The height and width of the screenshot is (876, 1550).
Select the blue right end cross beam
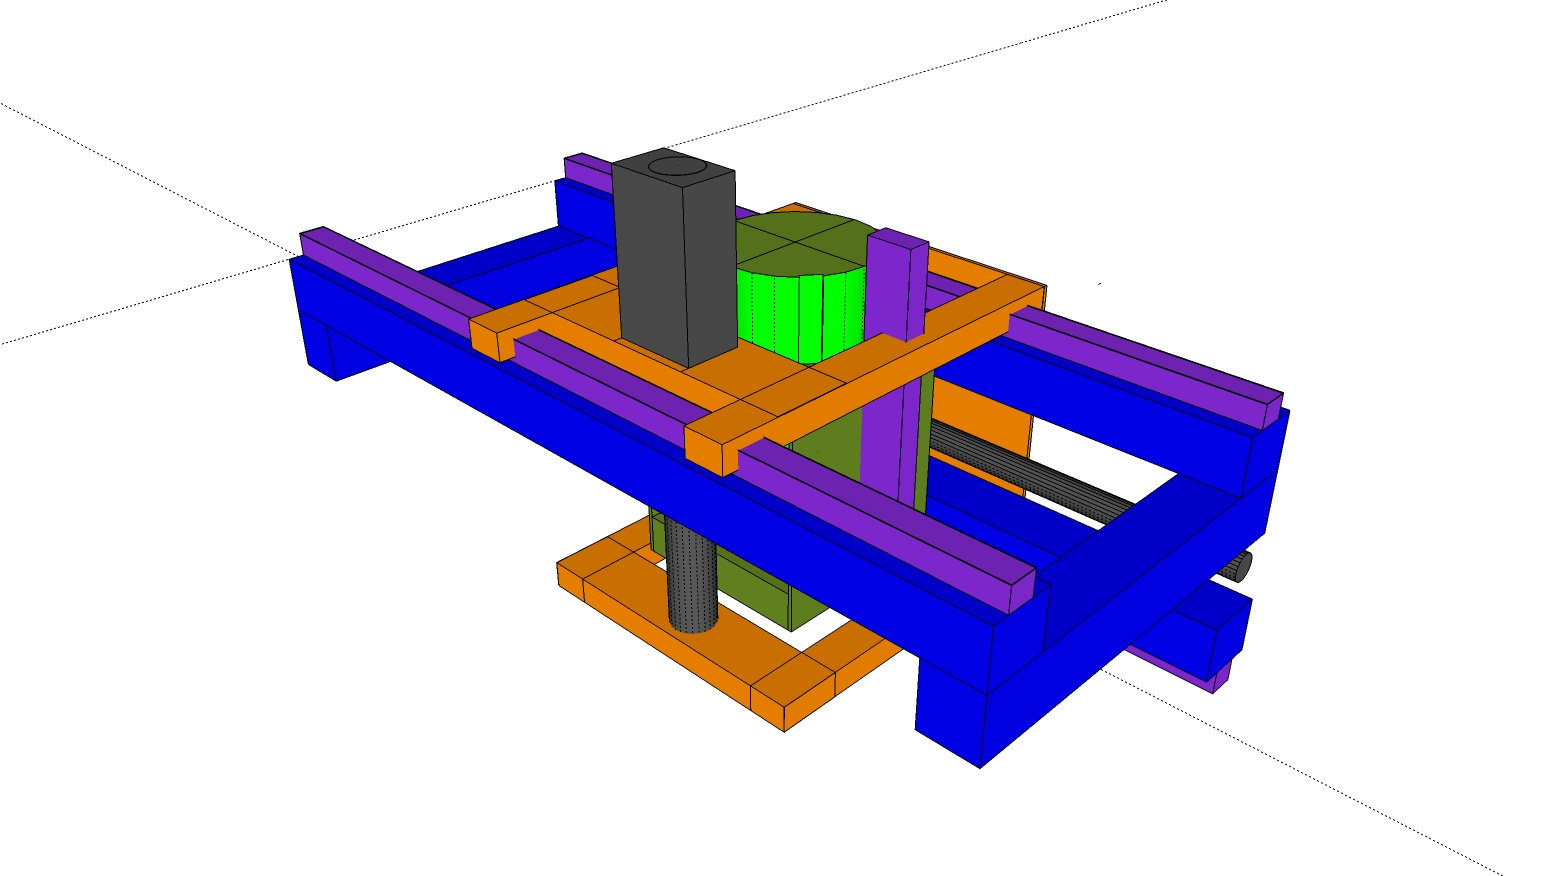[1150, 590]
